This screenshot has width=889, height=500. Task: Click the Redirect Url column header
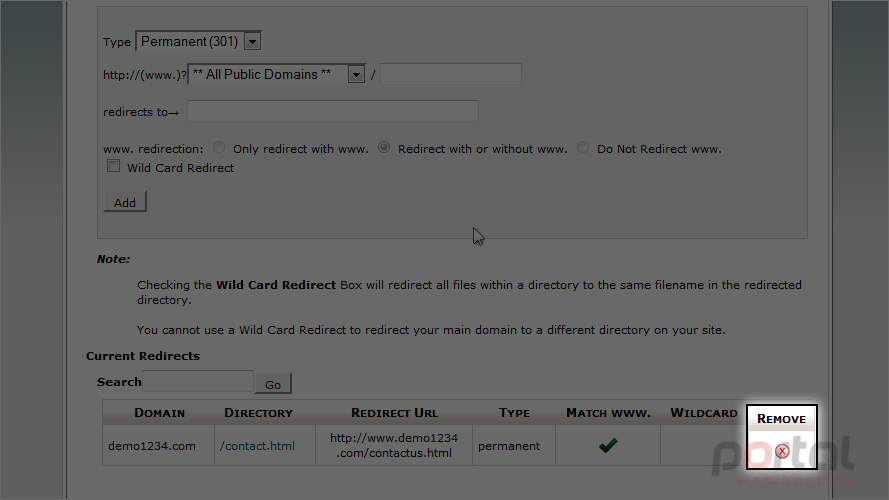(x=394, y=413)
